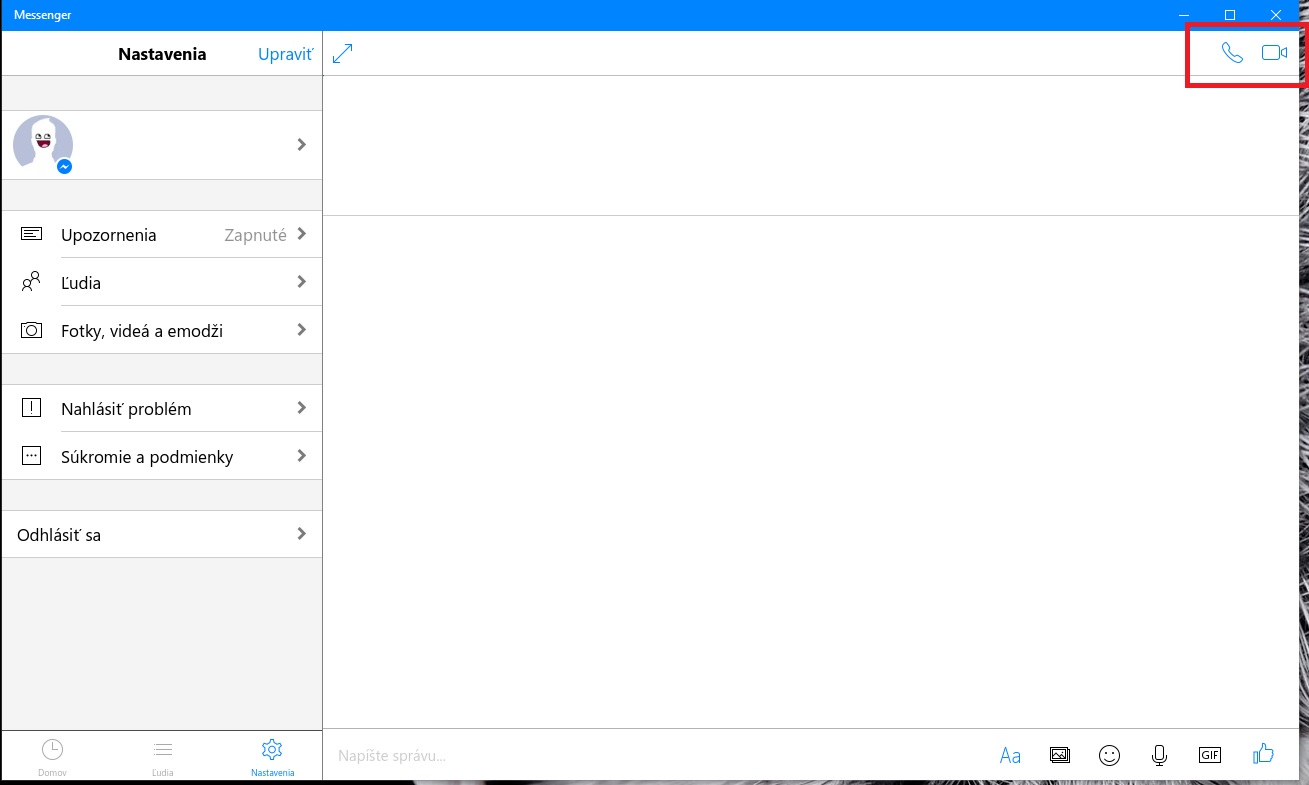Attach a photo using image icon

(1060, 755)
